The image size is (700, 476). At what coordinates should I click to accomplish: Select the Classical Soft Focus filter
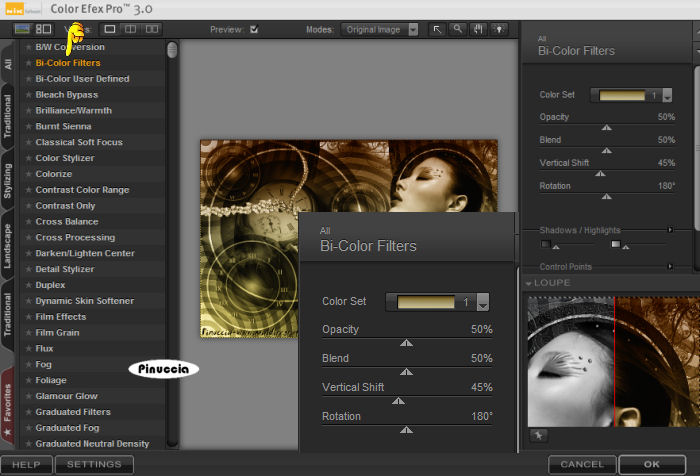click(x=79, y=142)
